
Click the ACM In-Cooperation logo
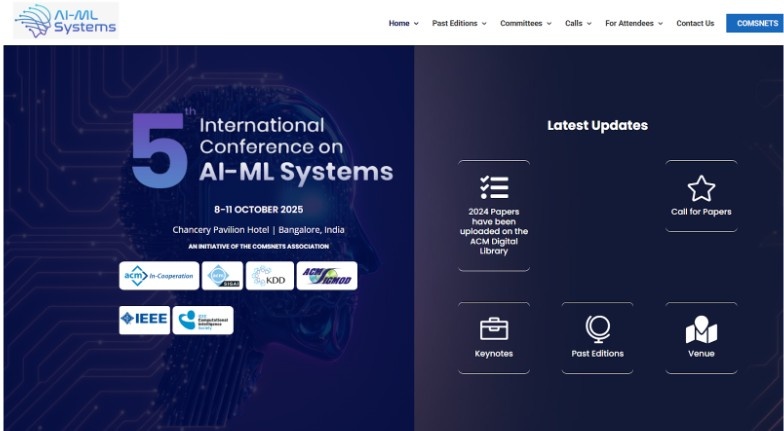(159, 276)
